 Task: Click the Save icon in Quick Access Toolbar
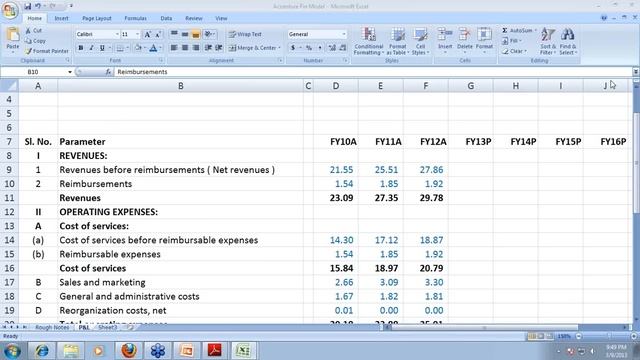(27, 6)
